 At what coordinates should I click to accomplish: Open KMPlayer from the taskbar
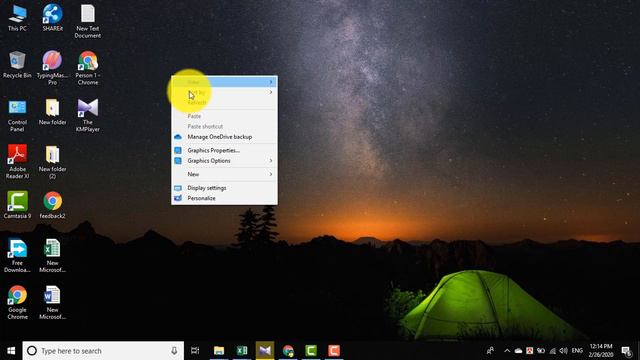point(265,351)
